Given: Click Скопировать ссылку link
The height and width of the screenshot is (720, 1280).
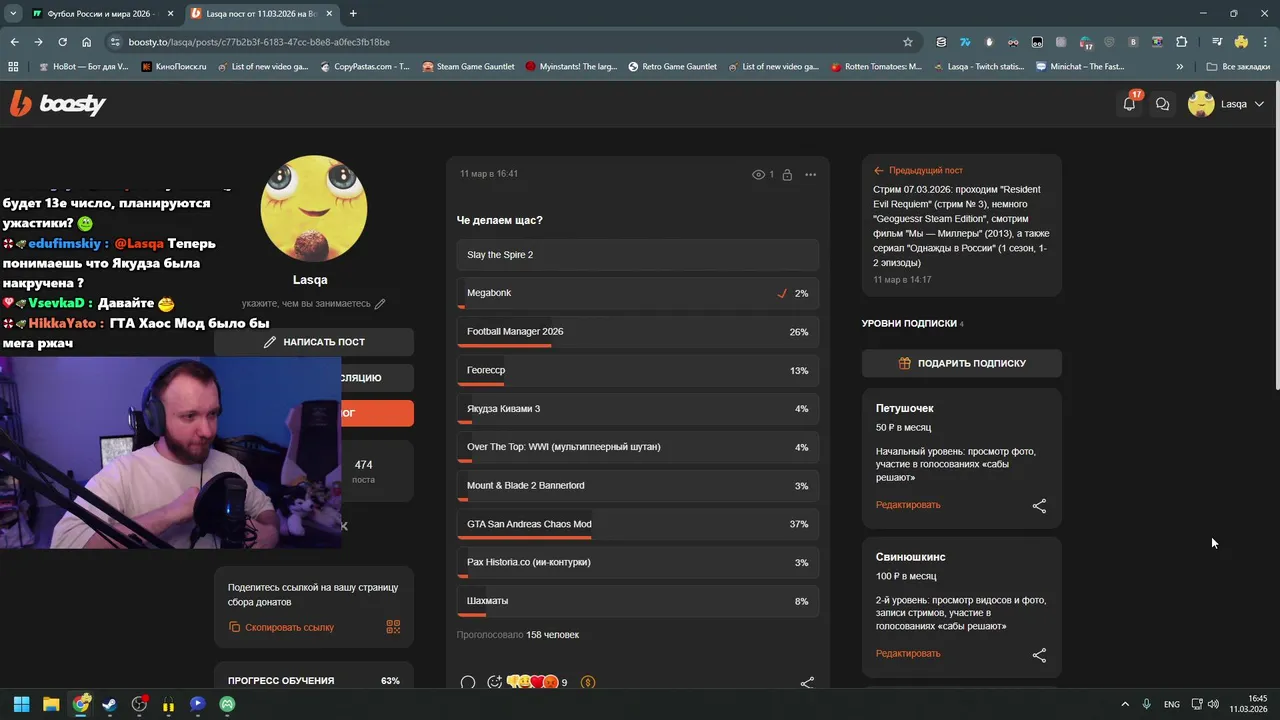Looking at the screenshot, I should [x=281, y=628].
